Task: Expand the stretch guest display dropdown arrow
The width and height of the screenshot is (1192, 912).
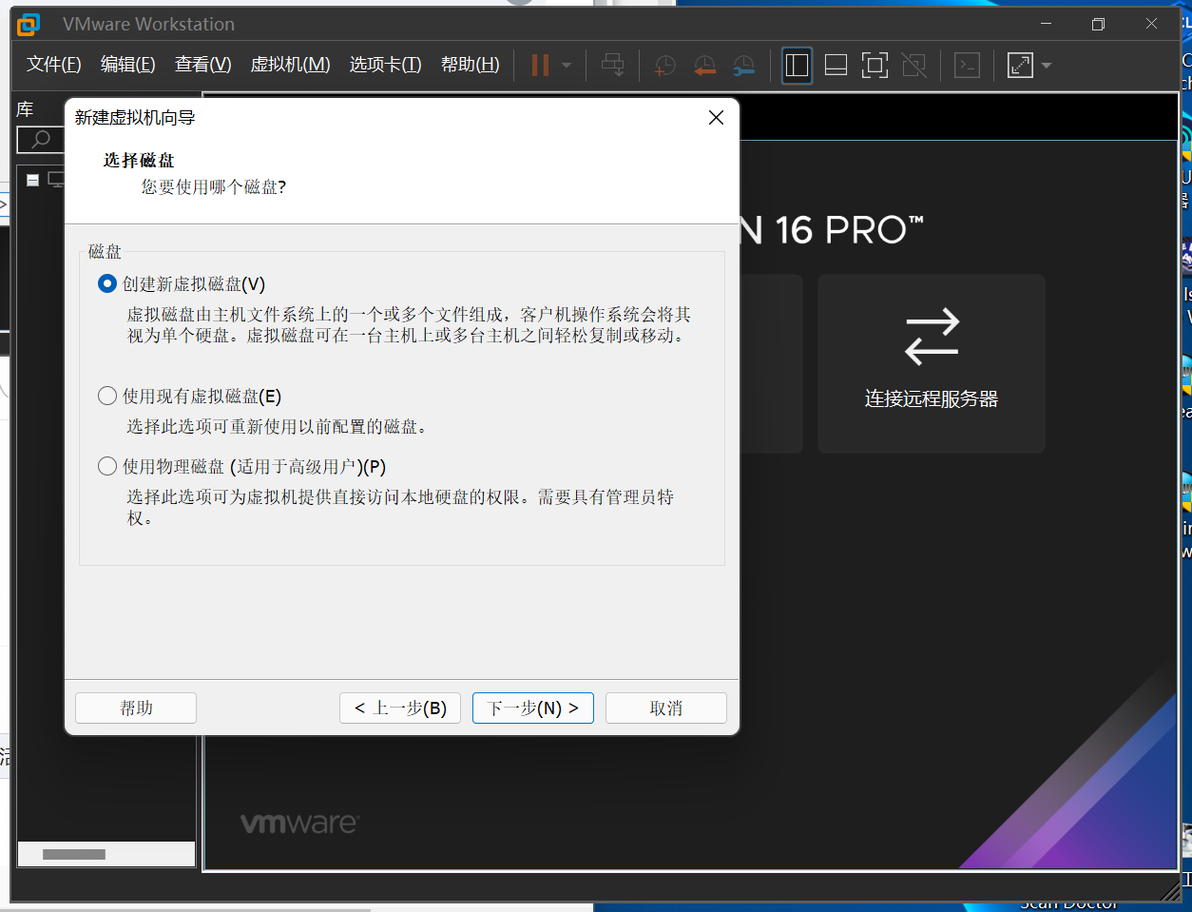Action: point(1047,65)
